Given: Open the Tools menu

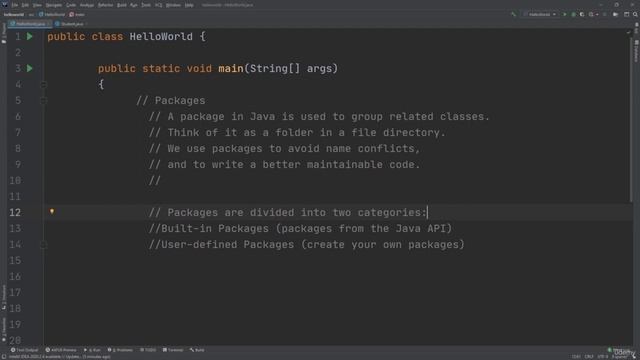Looking at the screenshot, I should click(x=146, y=5).
